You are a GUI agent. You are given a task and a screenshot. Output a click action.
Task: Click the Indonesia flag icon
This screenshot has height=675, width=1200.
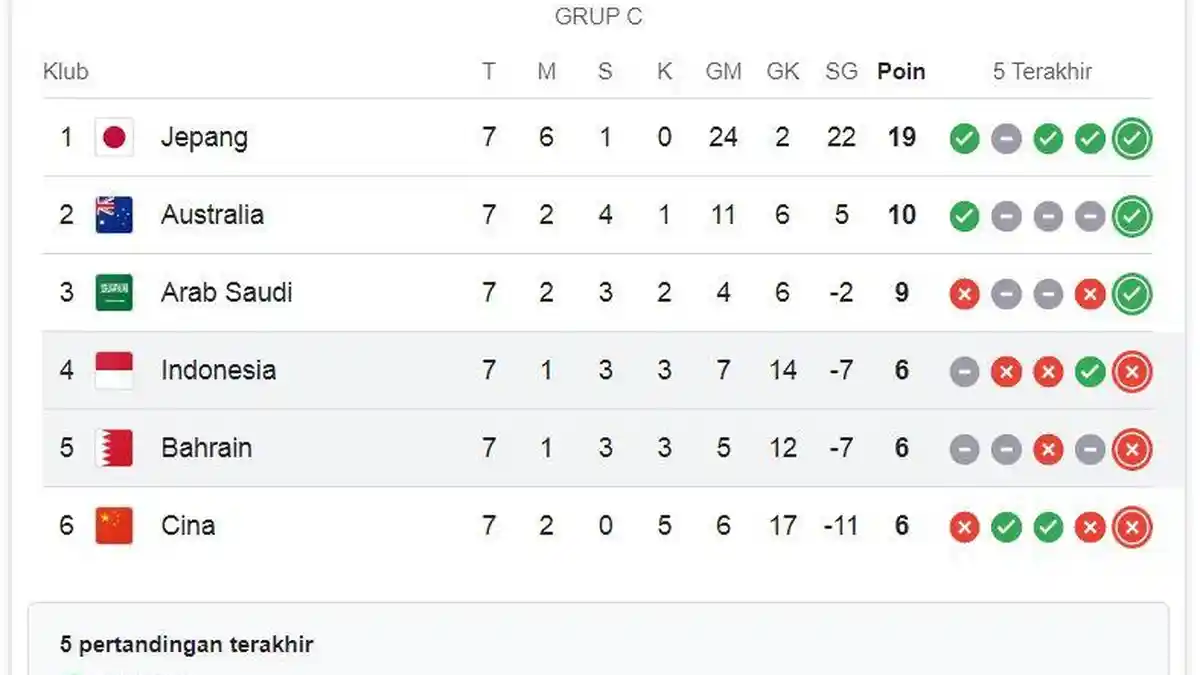(114, 371)
